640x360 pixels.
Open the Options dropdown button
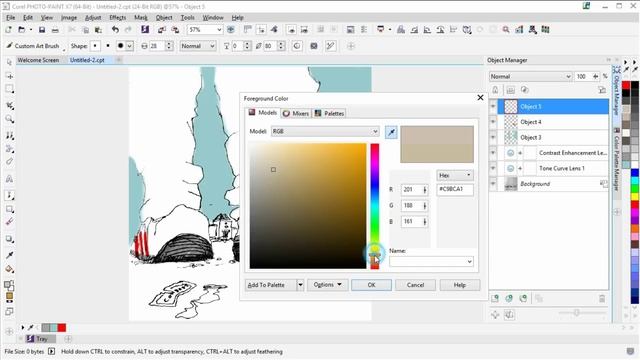(x=327, y=285)
